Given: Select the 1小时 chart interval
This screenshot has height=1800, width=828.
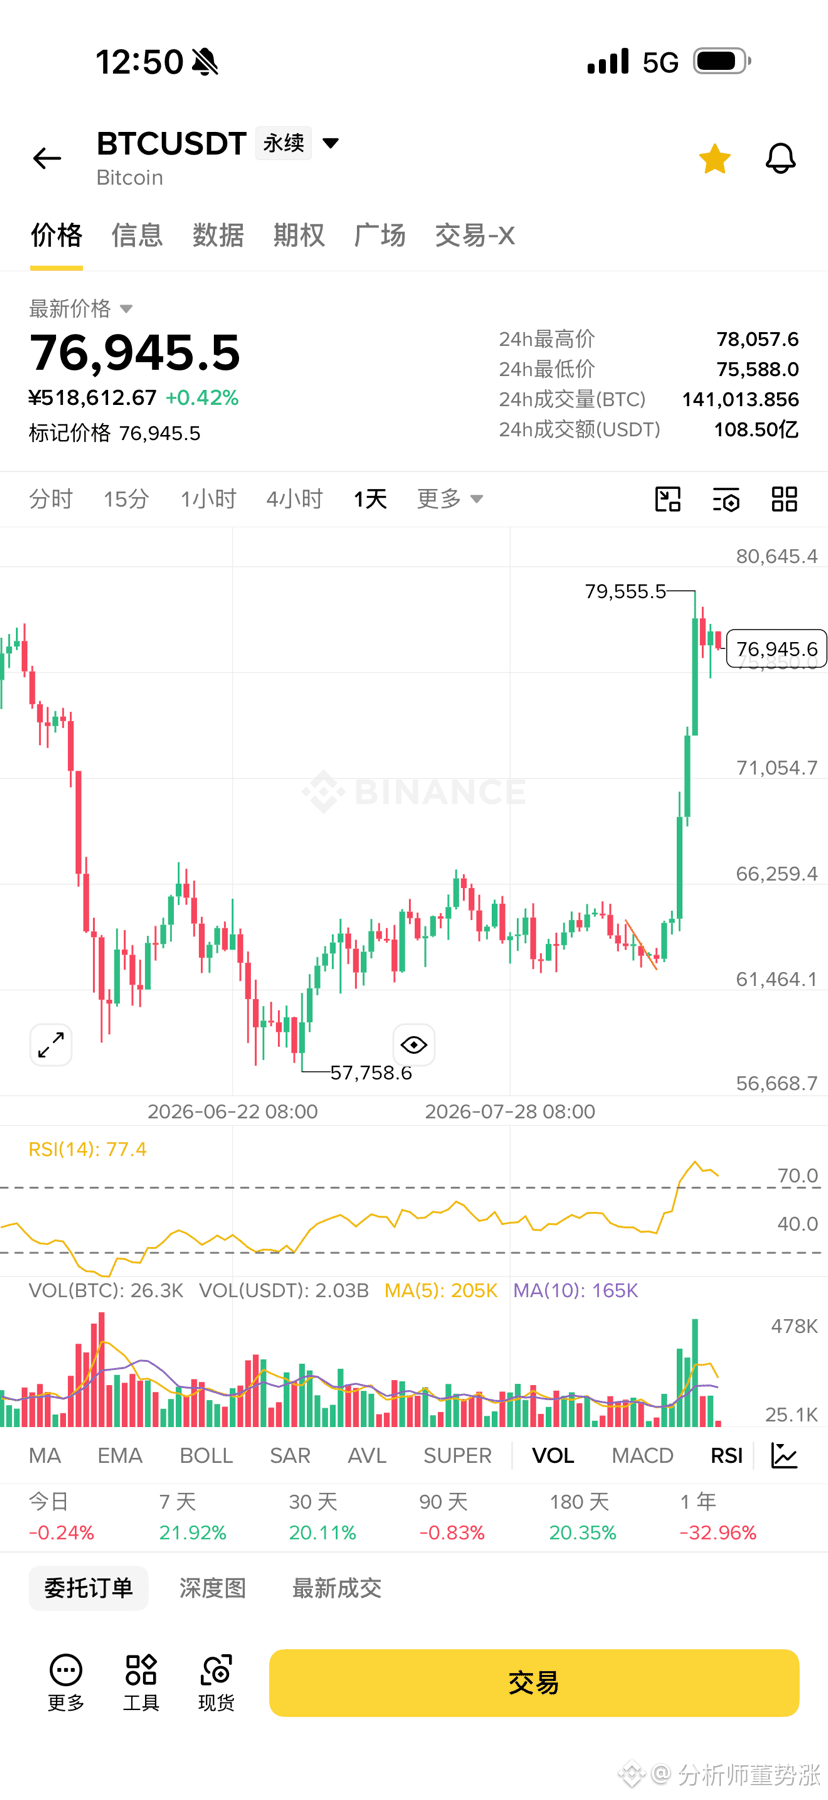Looking at the screenshot, I should (x=208, y=499).
